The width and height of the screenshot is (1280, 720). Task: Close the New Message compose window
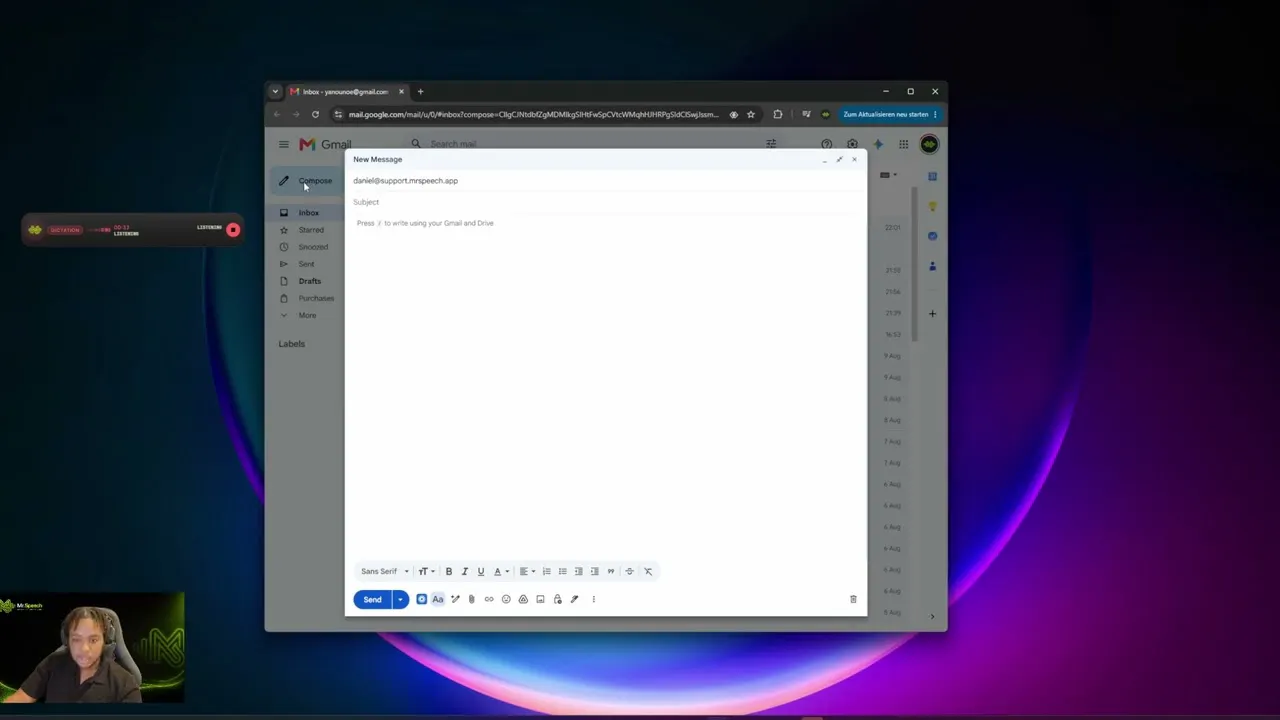[x=854, y=159]
